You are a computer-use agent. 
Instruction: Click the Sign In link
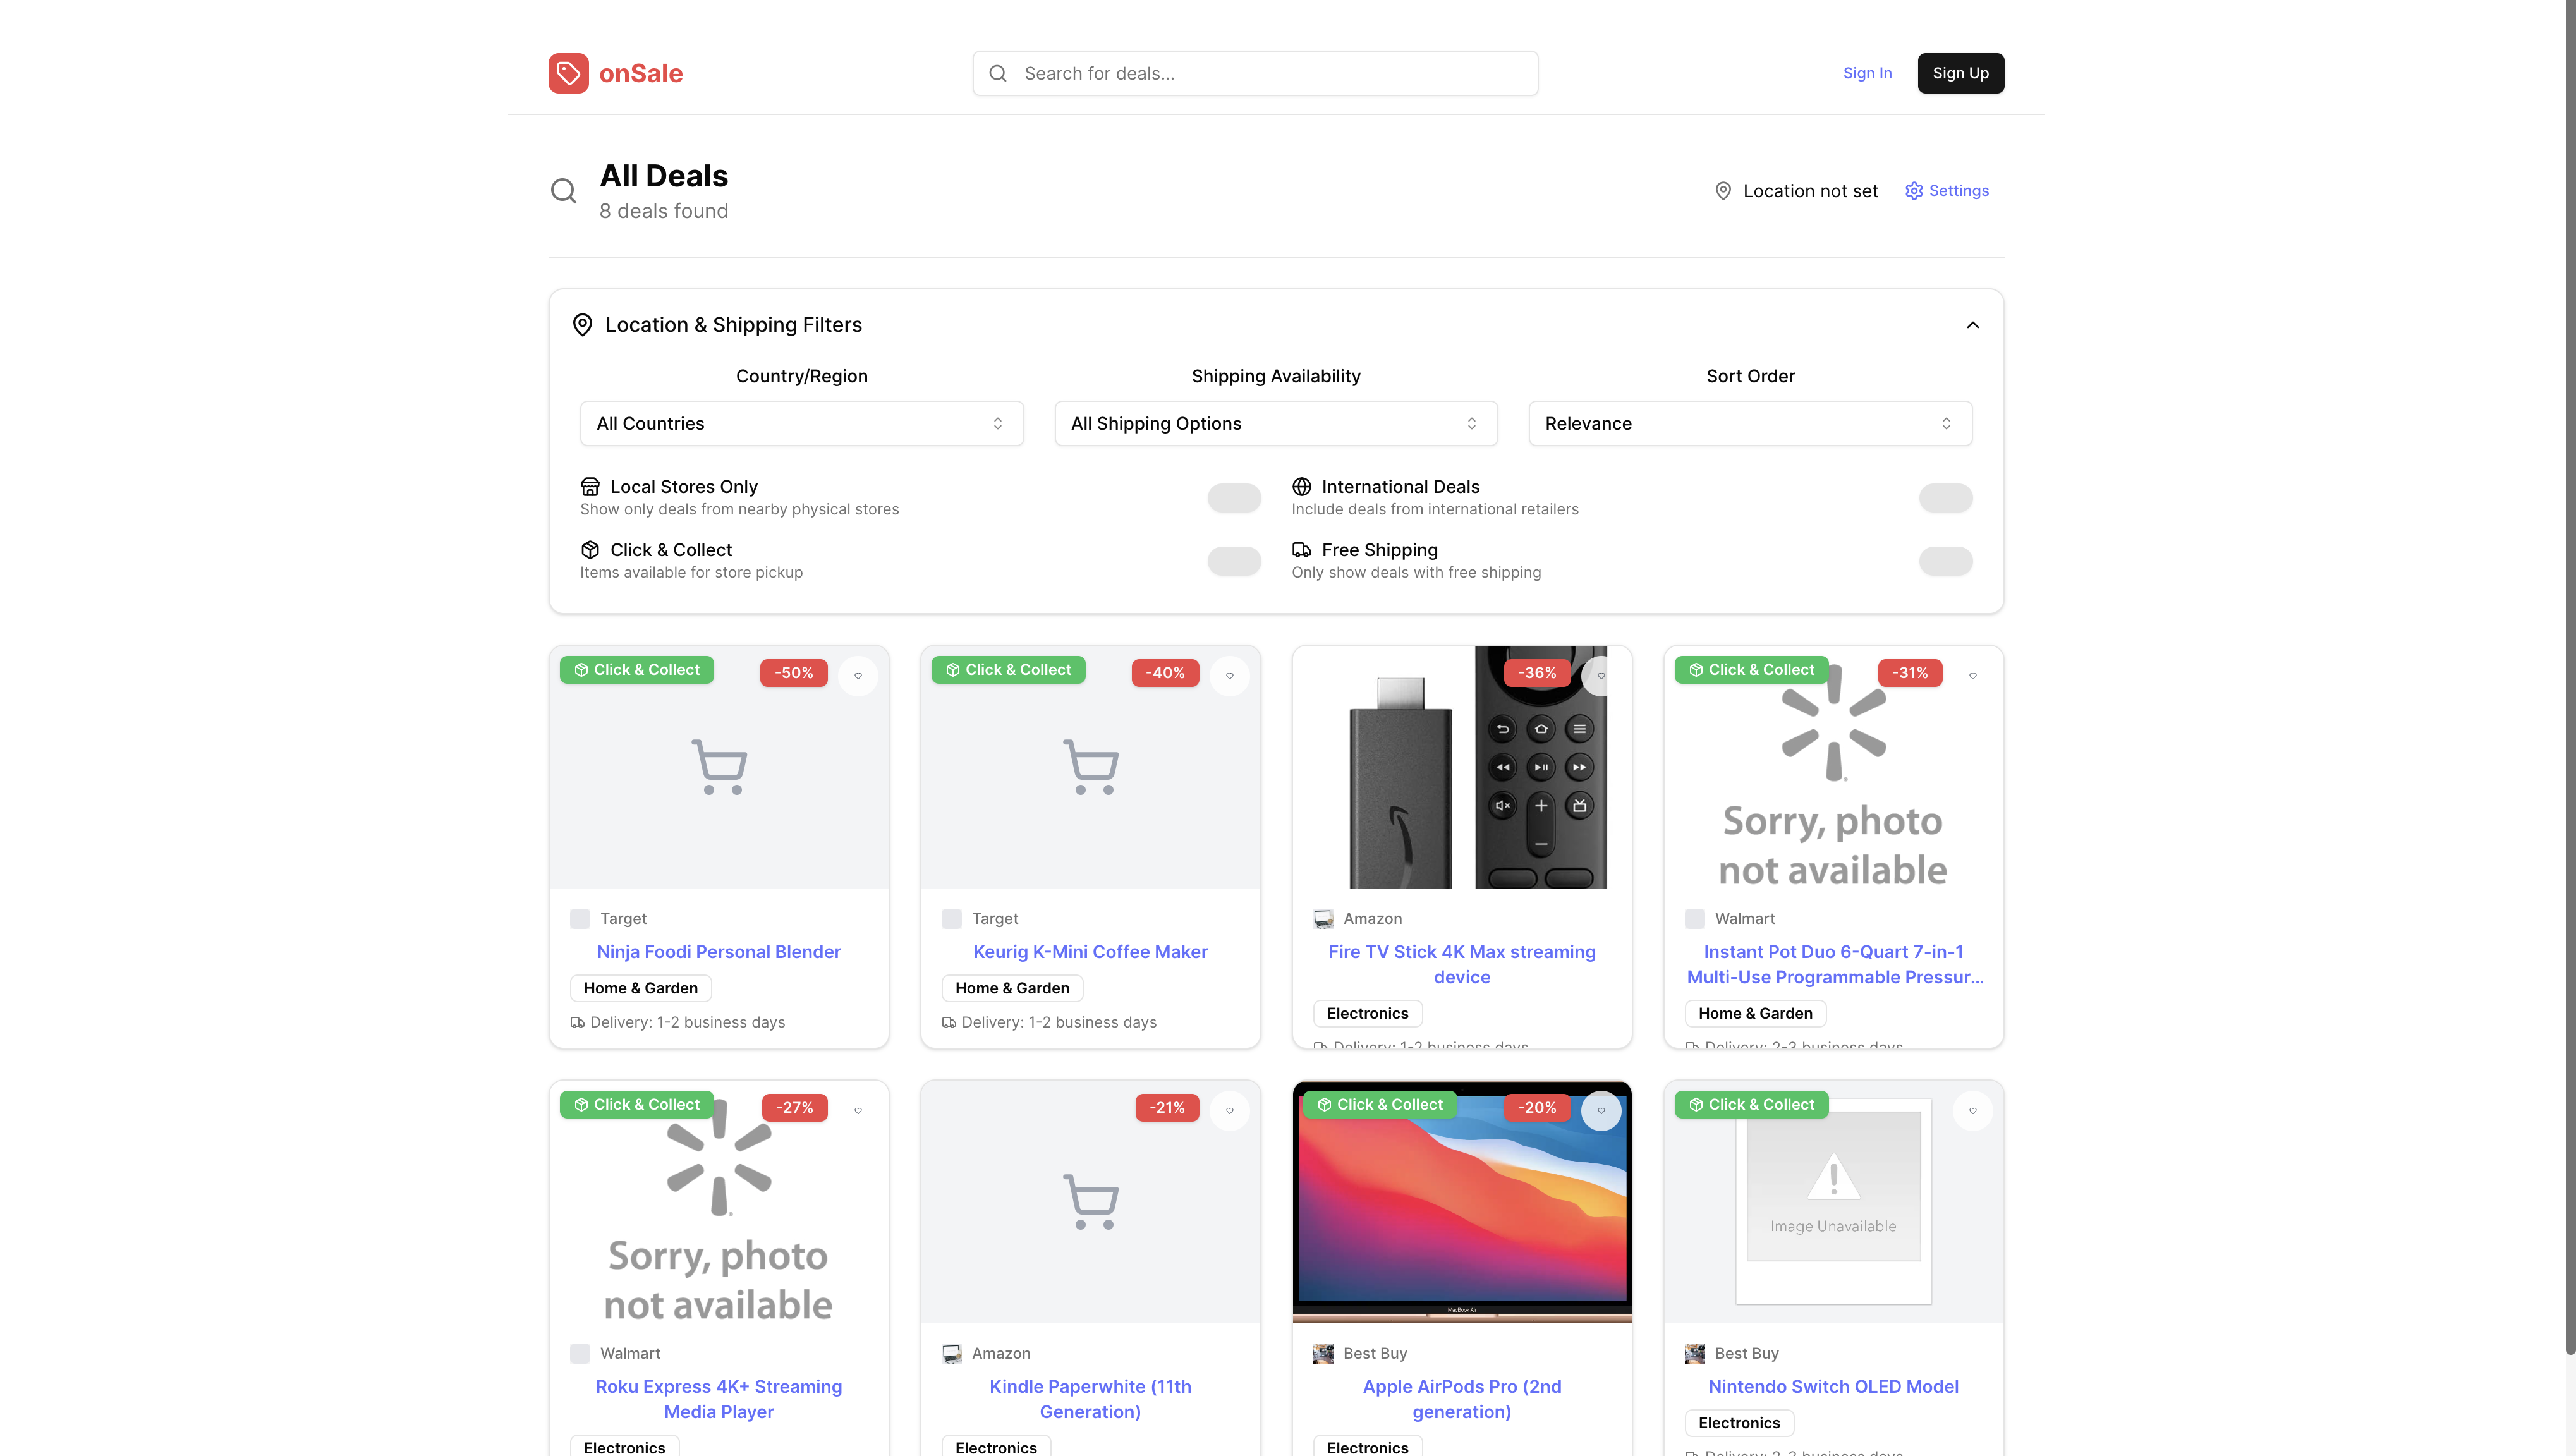pyautogui.click(x=1867, y=73)
